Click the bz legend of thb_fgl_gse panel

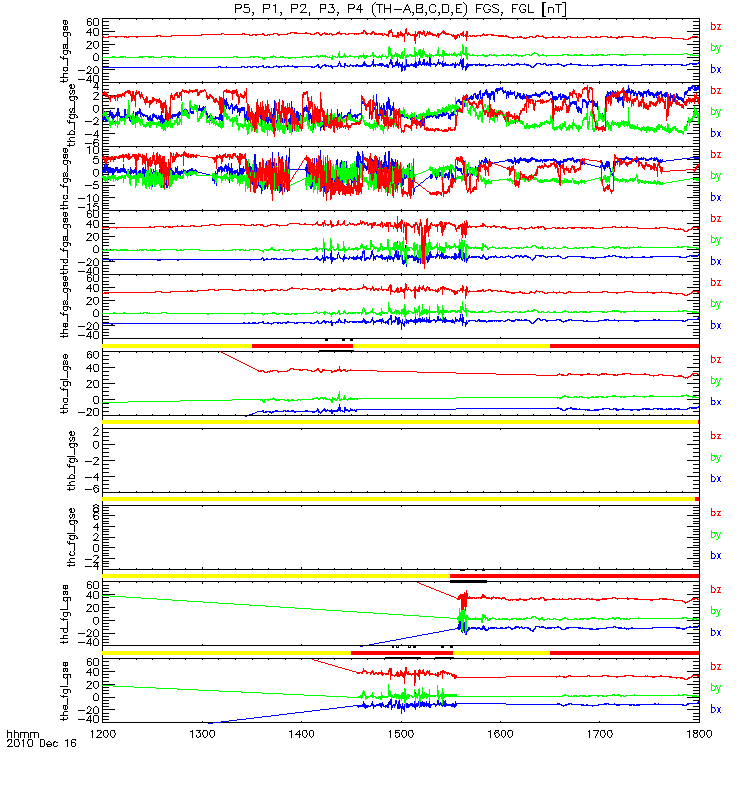(716, 436)
